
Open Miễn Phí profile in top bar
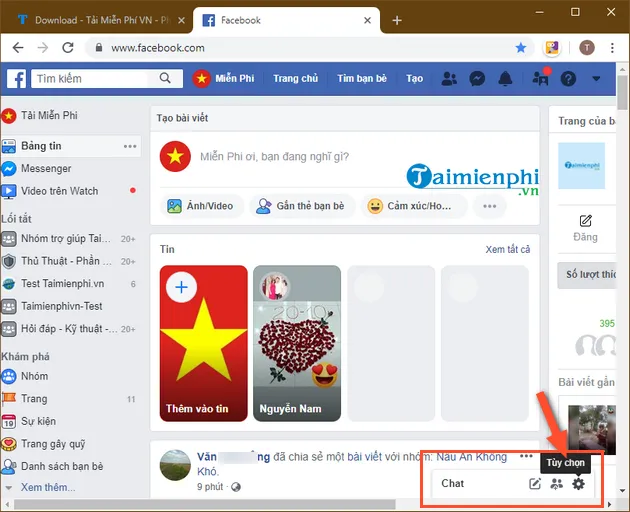coord(223,78)
